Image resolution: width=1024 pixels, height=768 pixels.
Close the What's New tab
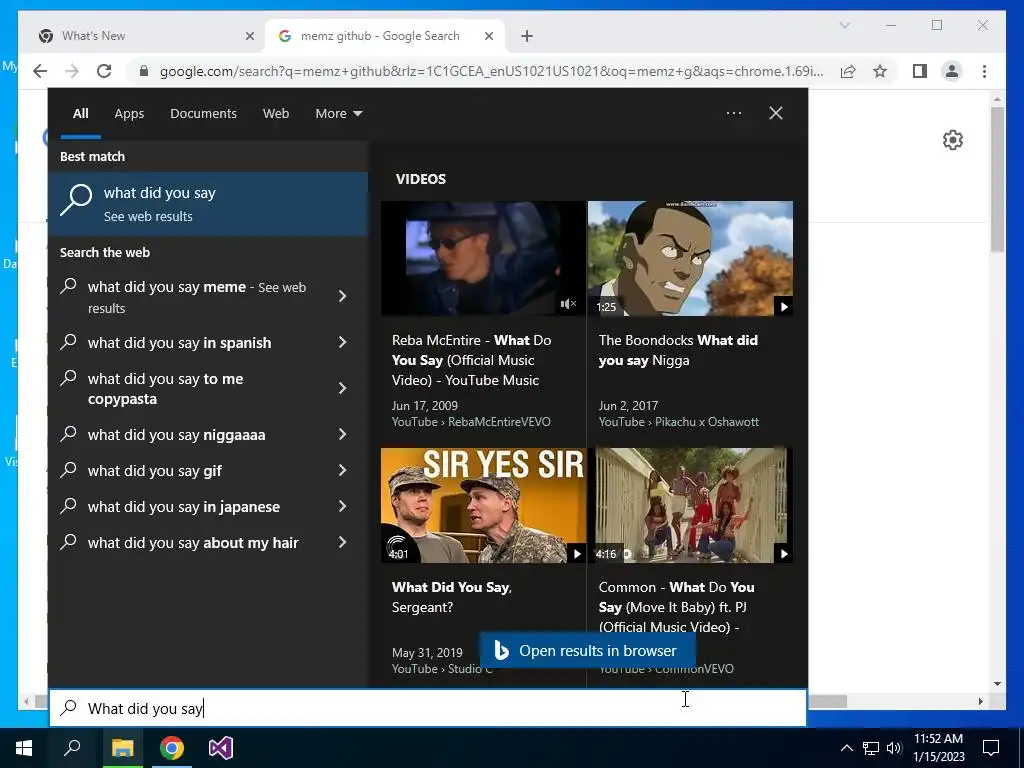(x=249, y=36)
